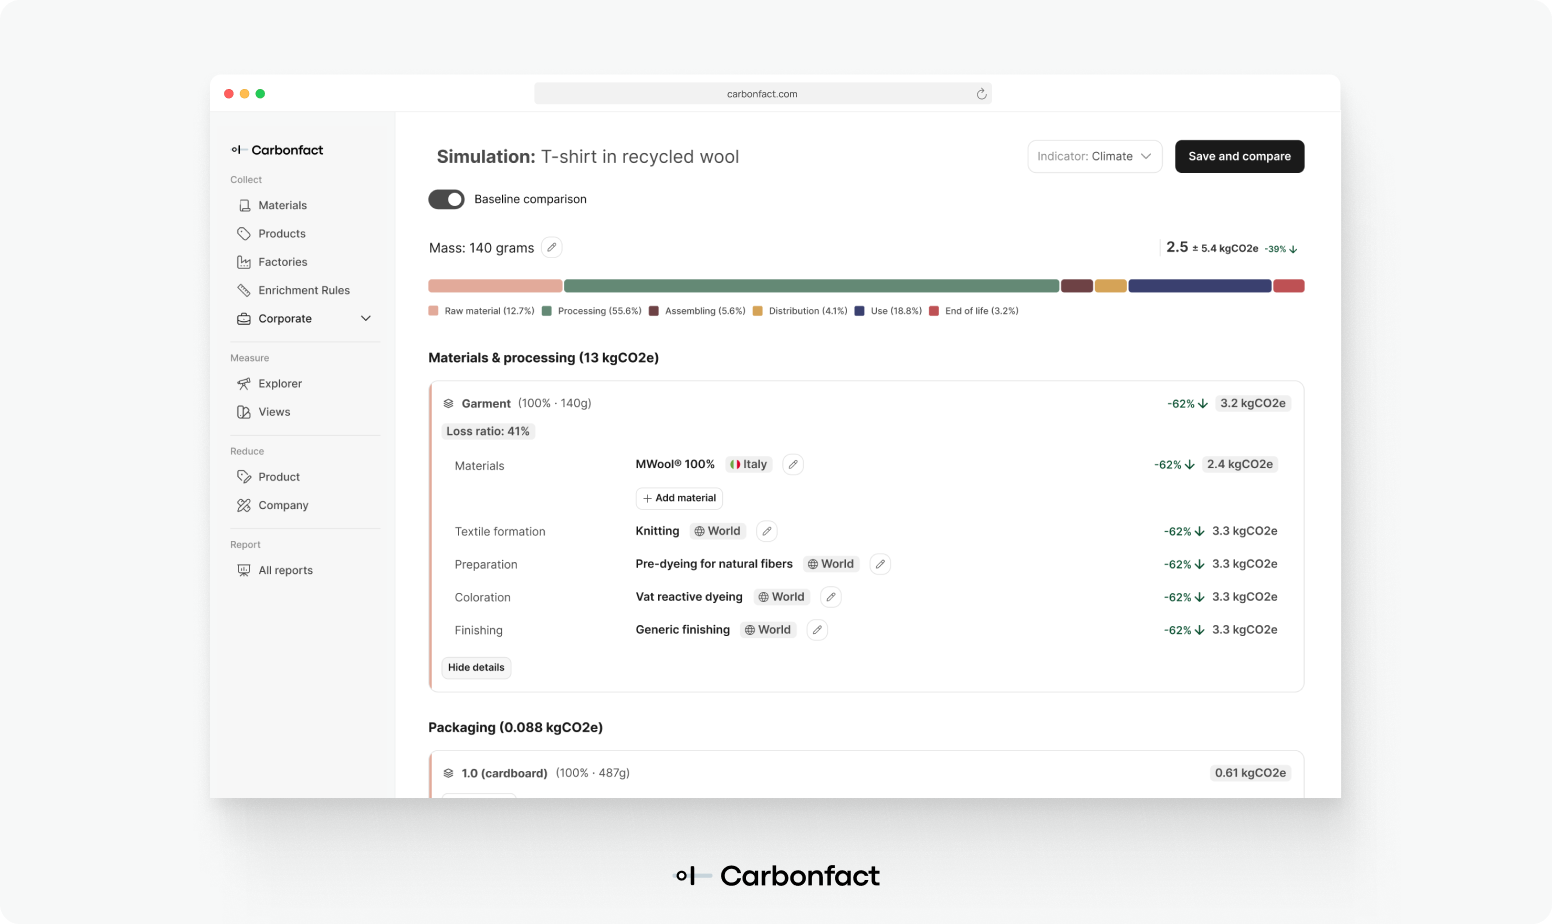This screenshot has height=924, width=1552.
Task: Navigate to Enrichment Rules
Action: tap(304, 290)
